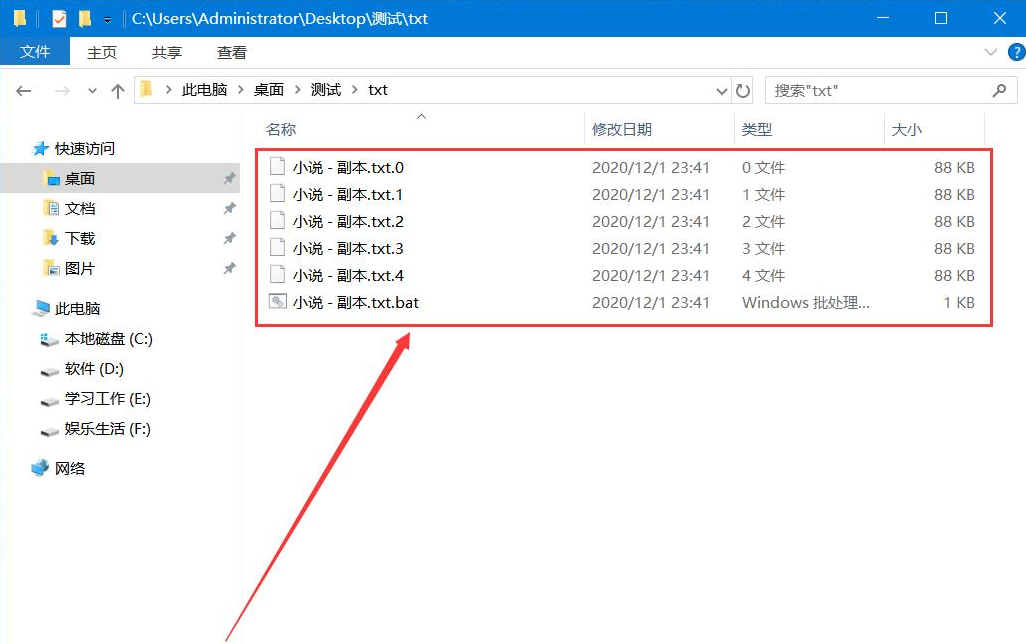Select 桌面 in address breadcrumb
The height and width of the screenshot is (644, 1026).
tap(269, 90)
